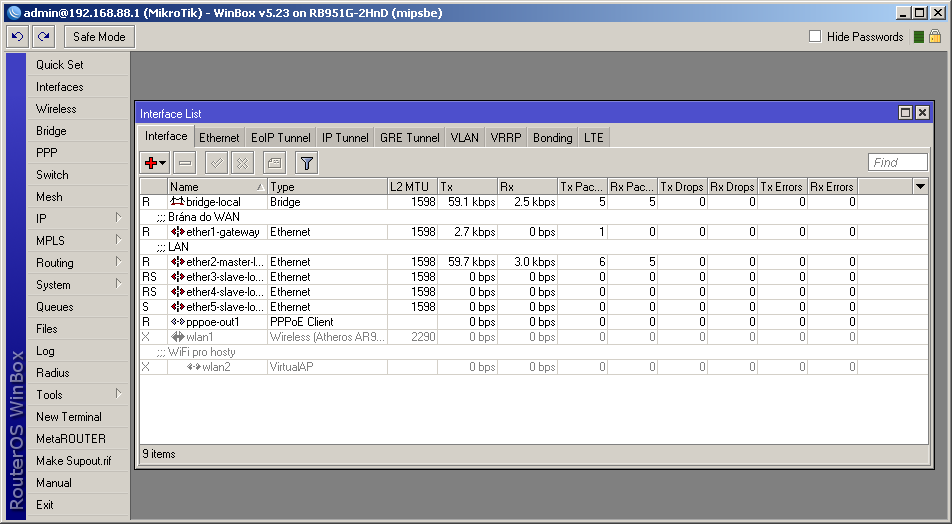Click the Redo arrow icon
The image size is (952, 524).
point(42,37)
